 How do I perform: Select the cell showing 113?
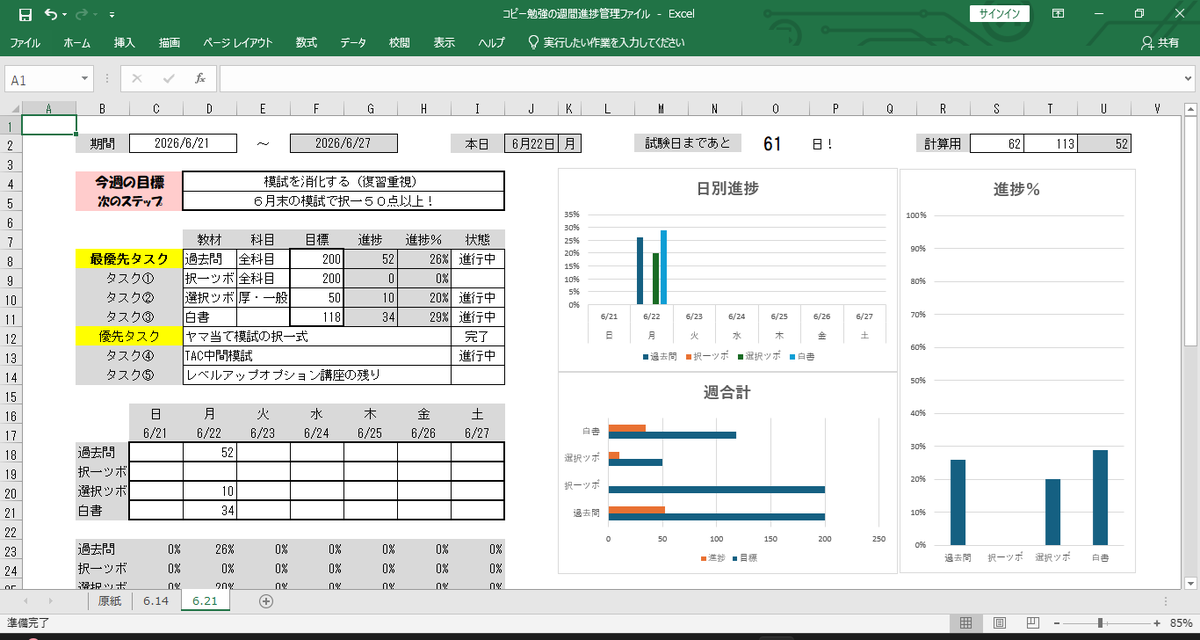[1050, 143]
